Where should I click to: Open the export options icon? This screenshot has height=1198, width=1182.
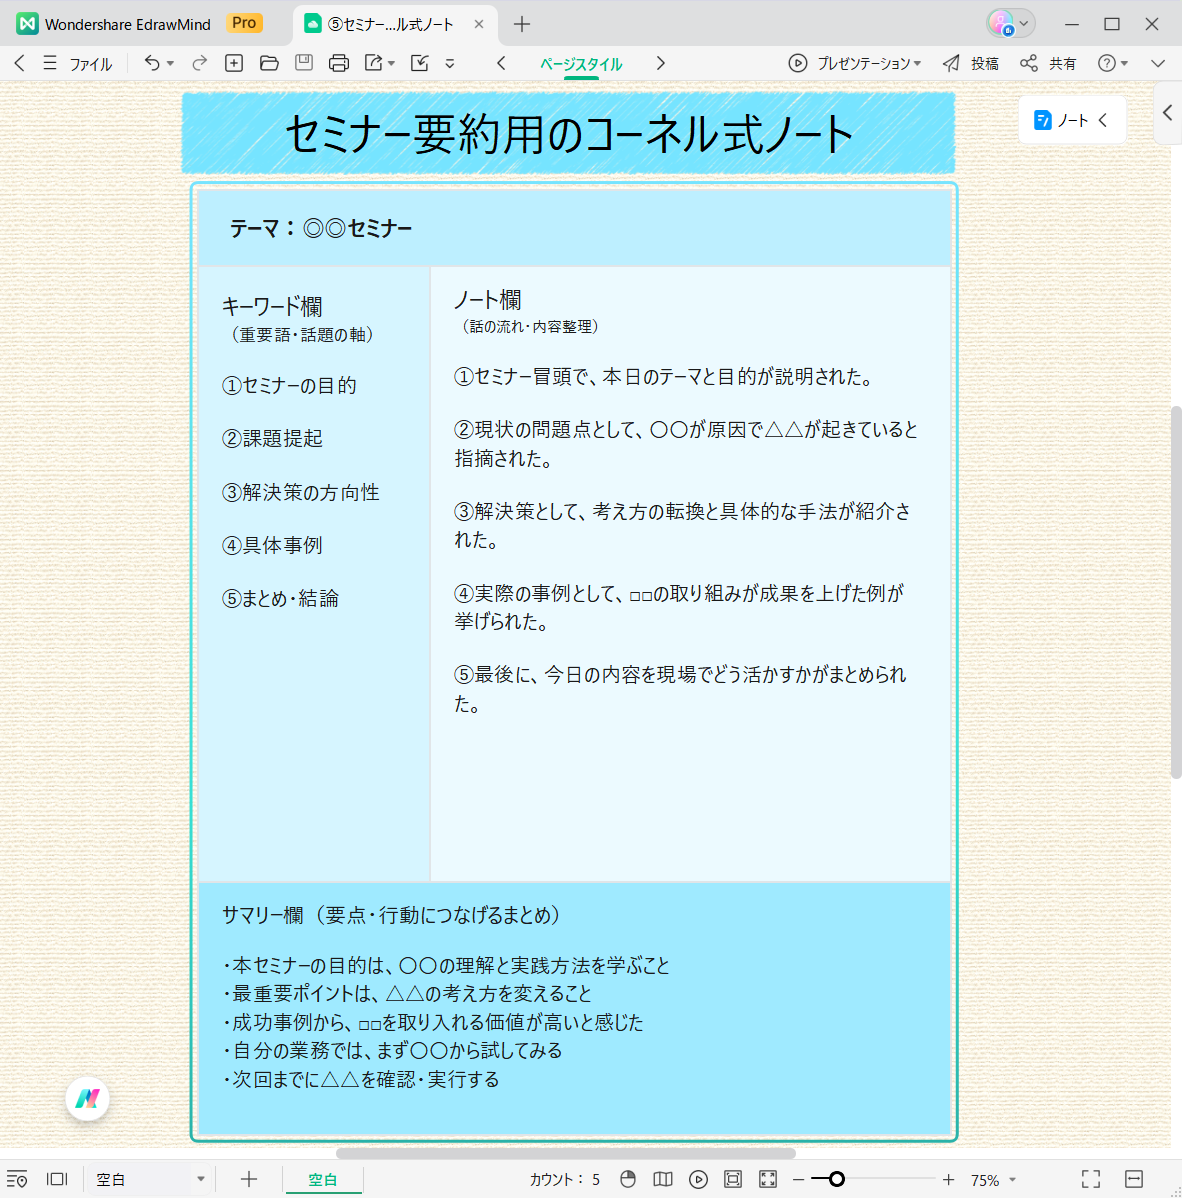tap(374, 62)
